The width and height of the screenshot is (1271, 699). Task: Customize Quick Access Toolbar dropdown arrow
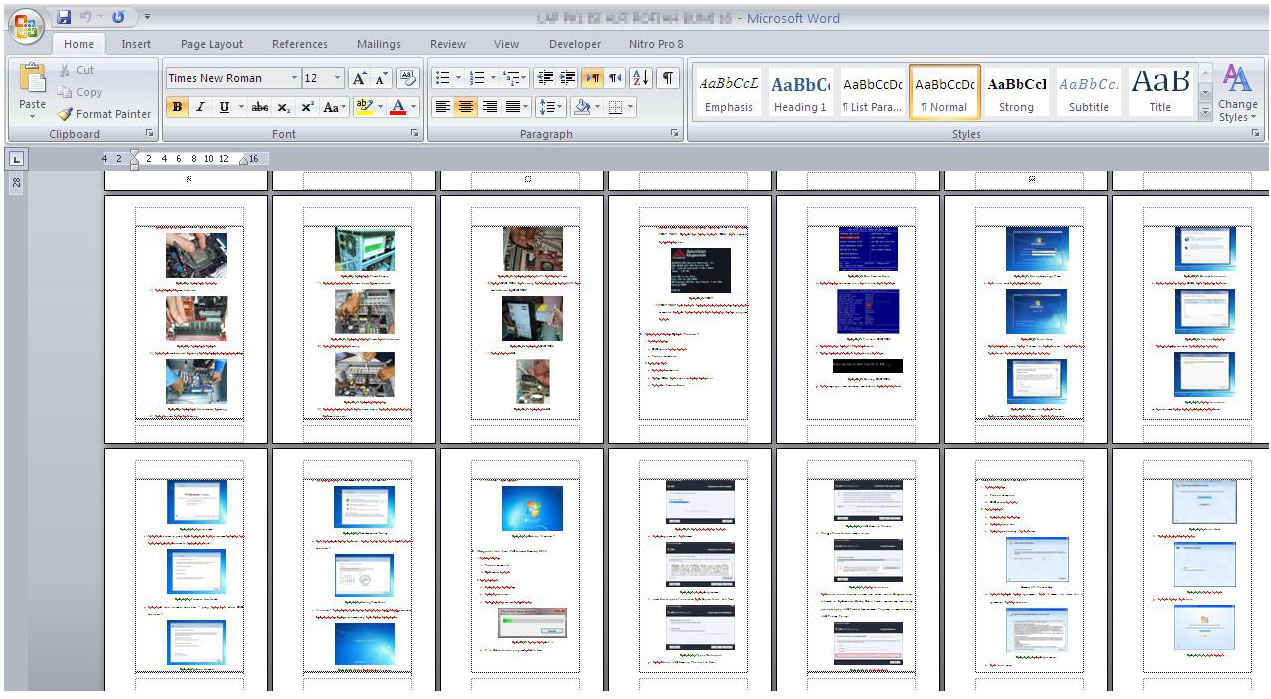coord(148,17)
